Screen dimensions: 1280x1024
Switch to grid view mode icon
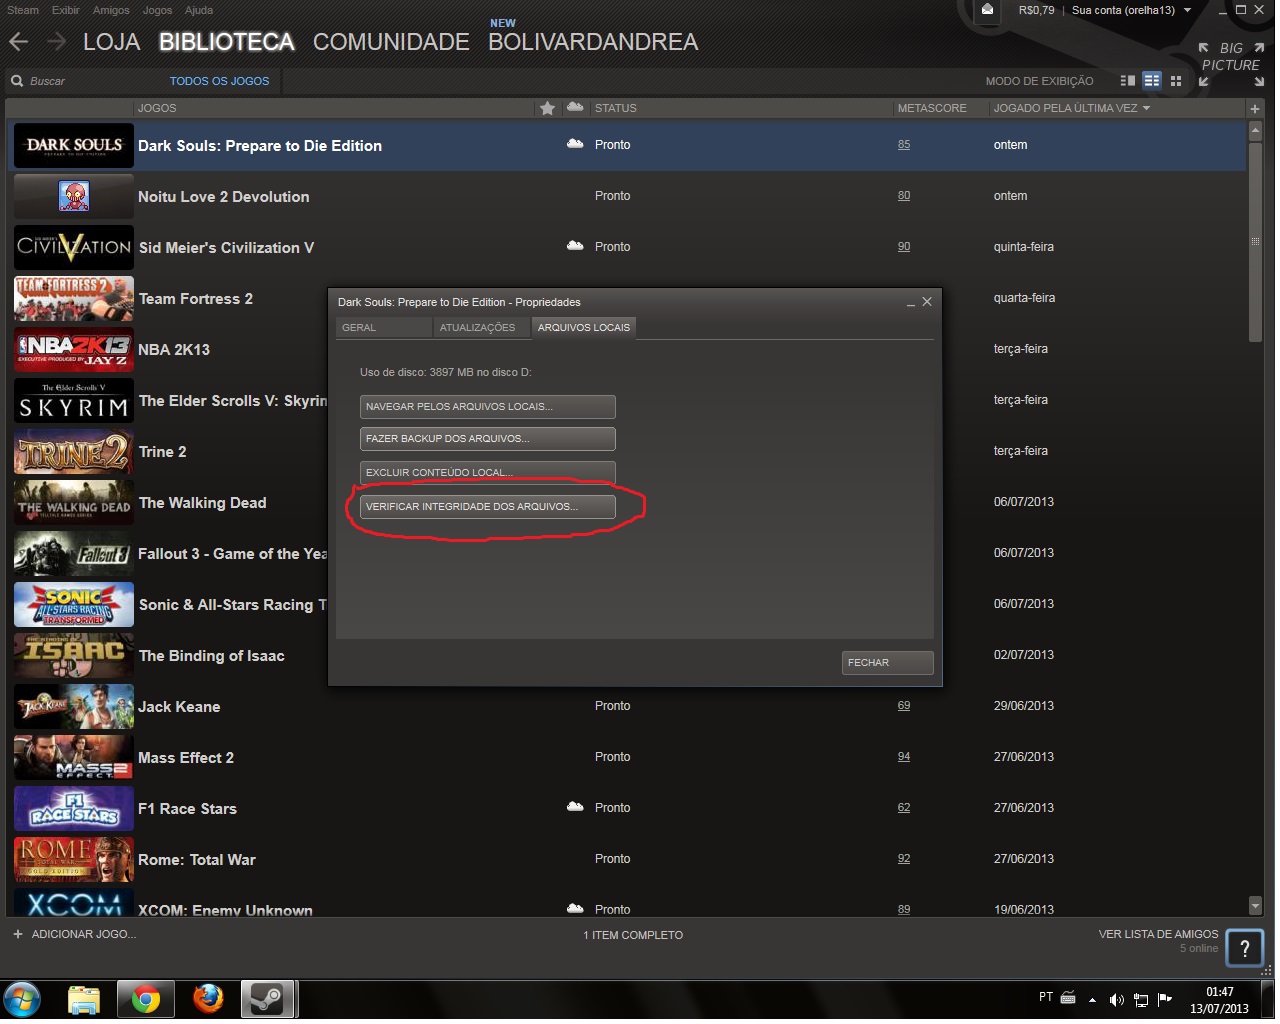pos(1176,81)
